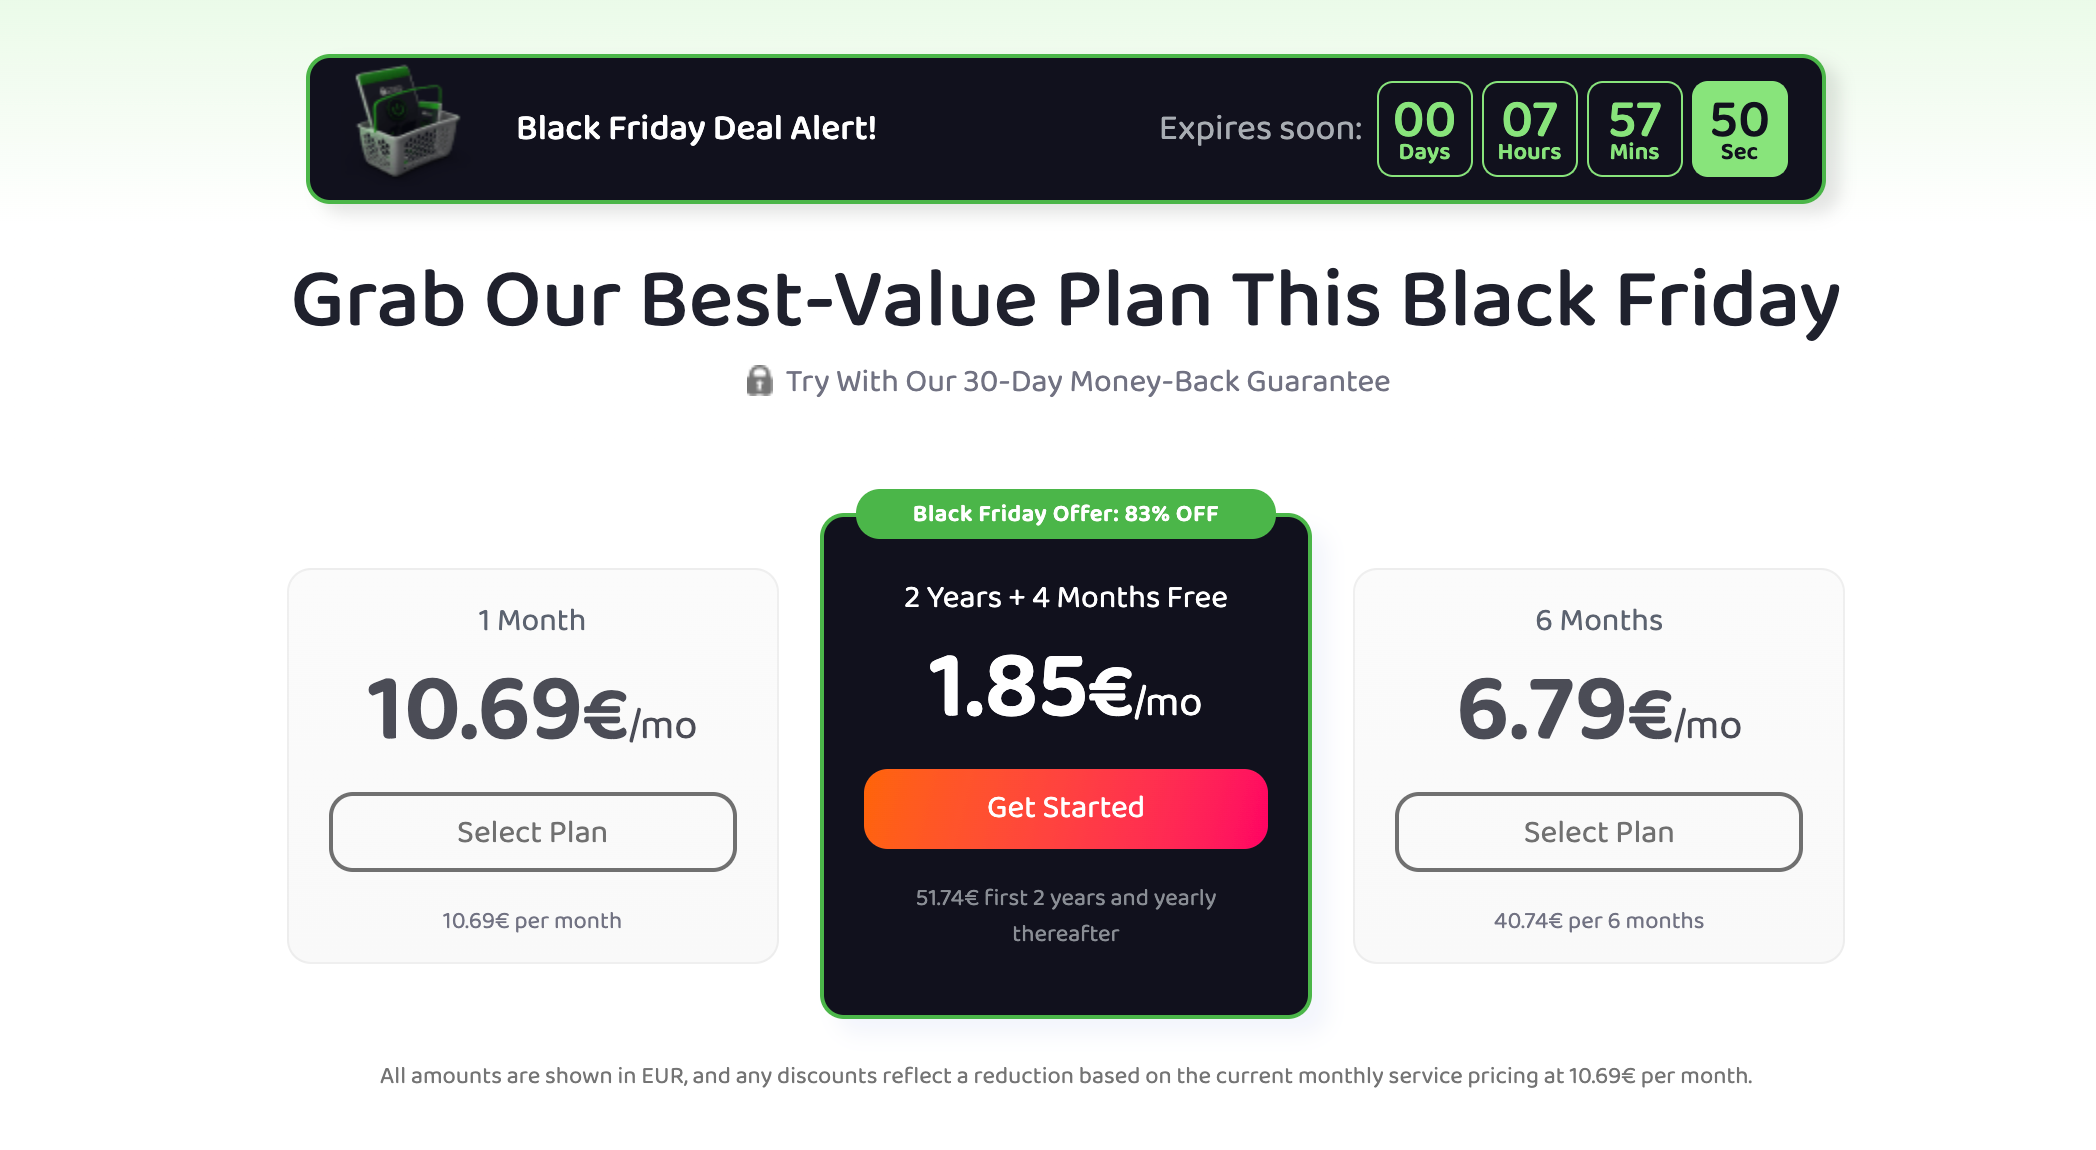
Task: Click the 6.79€/mo price
Action: tap(1599, 711)
